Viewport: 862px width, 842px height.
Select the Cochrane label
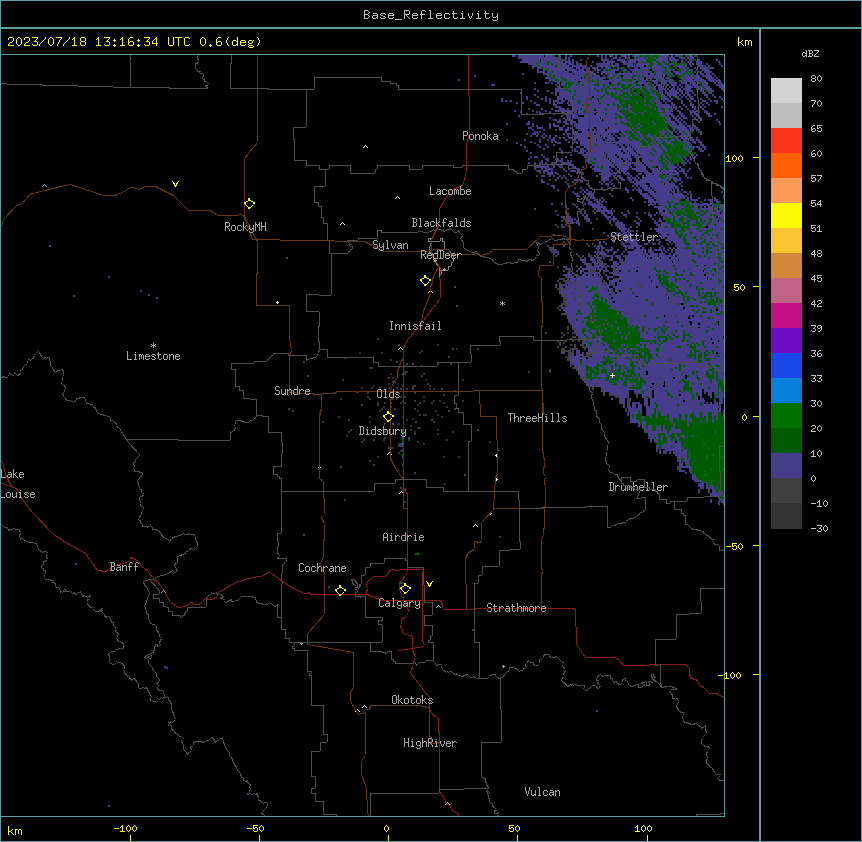(x=322, y=568)
